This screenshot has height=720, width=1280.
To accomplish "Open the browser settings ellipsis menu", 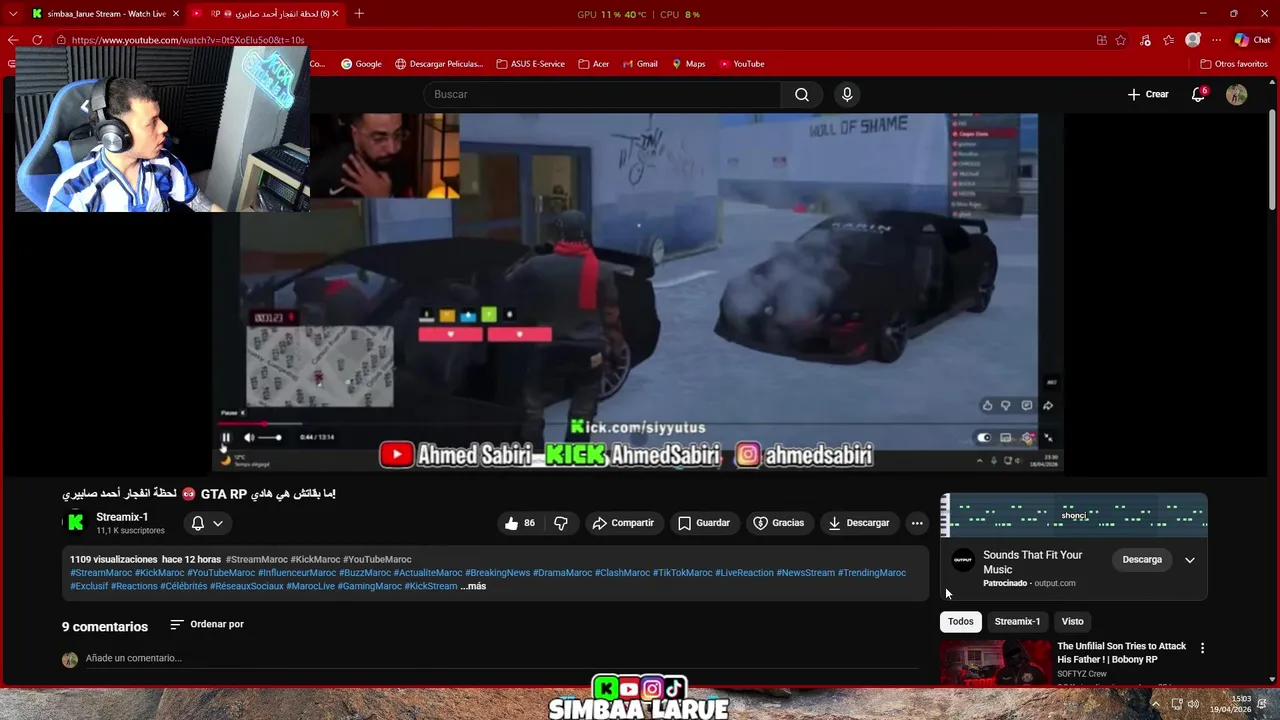I will pyautogui.click(x=1216, y=40).
